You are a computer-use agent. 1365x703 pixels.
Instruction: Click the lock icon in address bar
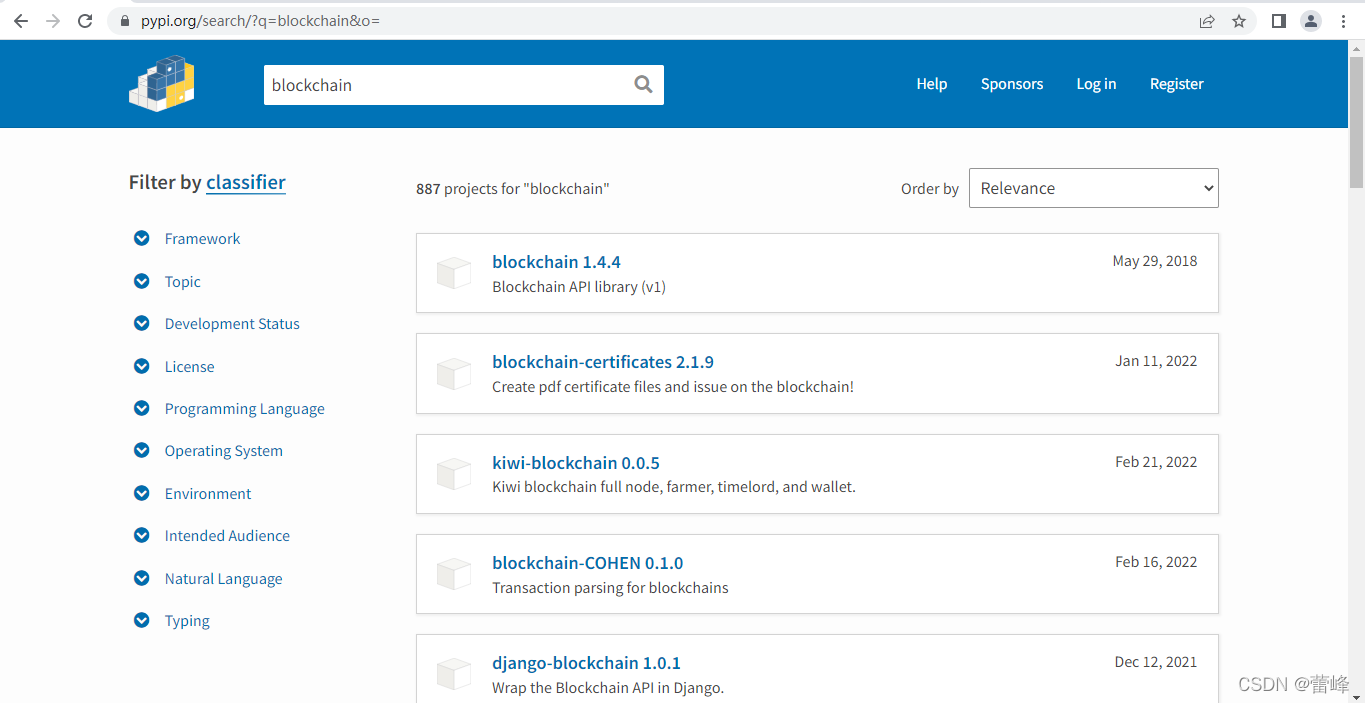[125, 21]
